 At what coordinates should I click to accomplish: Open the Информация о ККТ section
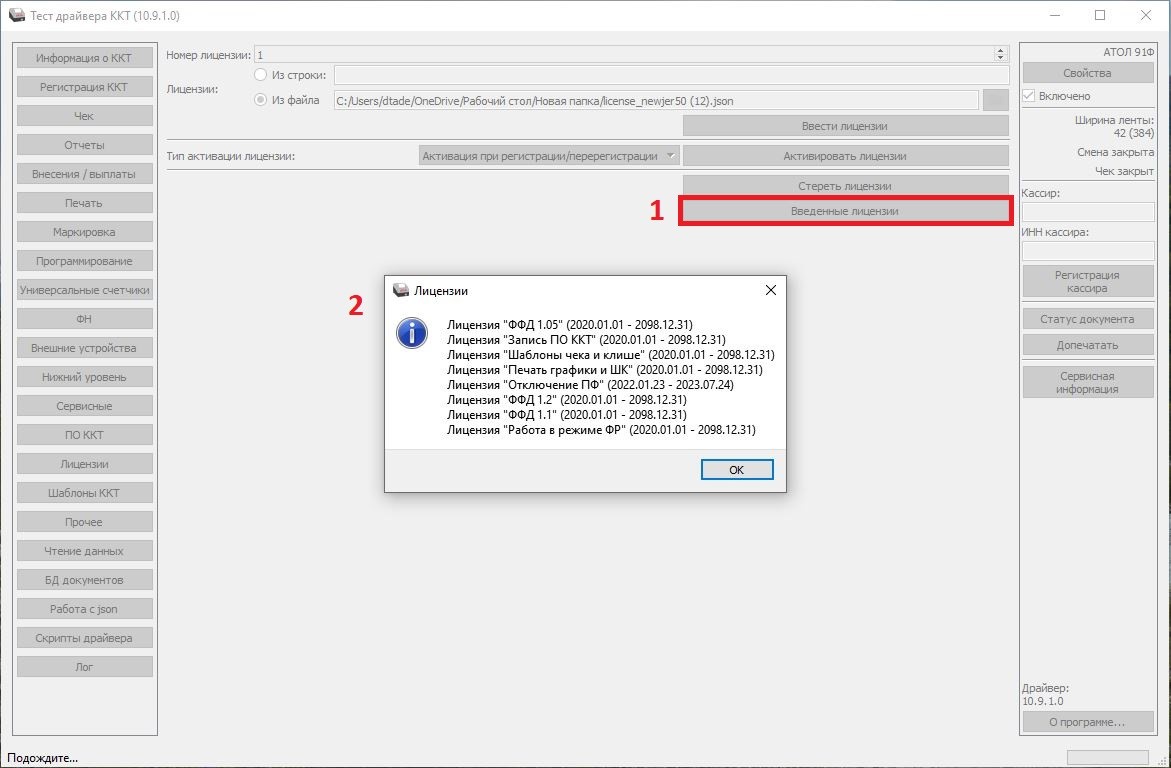click(x=85, y=58)
